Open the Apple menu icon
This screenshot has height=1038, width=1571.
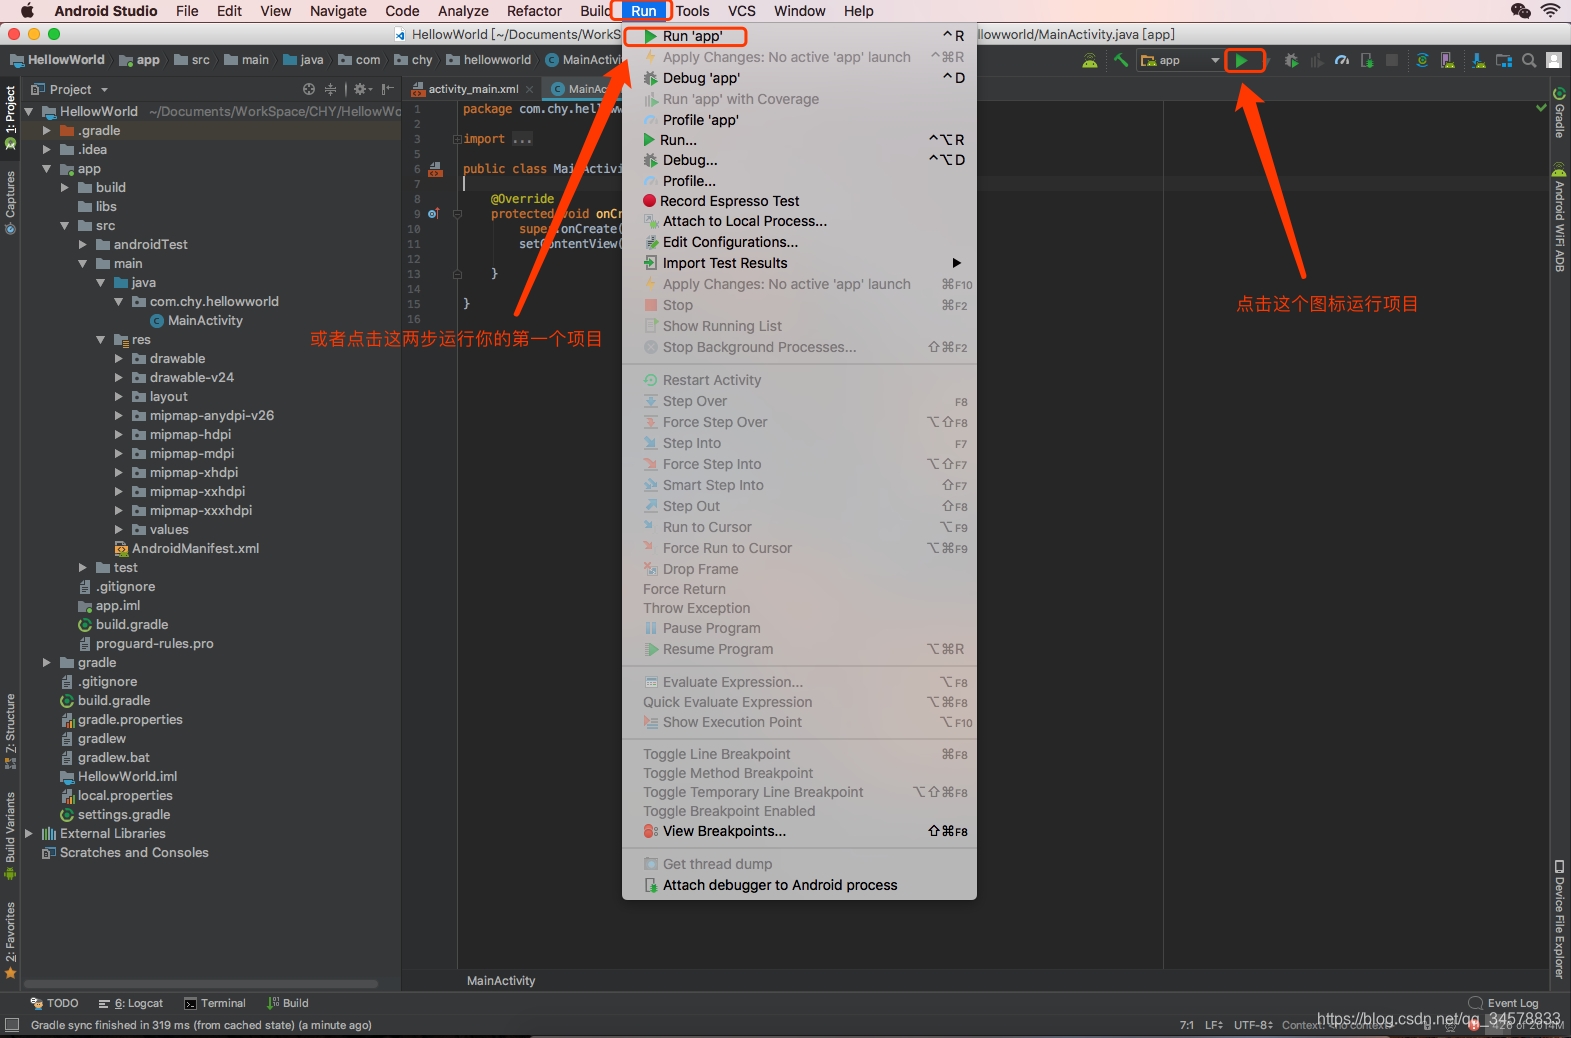tap(27, 11)
